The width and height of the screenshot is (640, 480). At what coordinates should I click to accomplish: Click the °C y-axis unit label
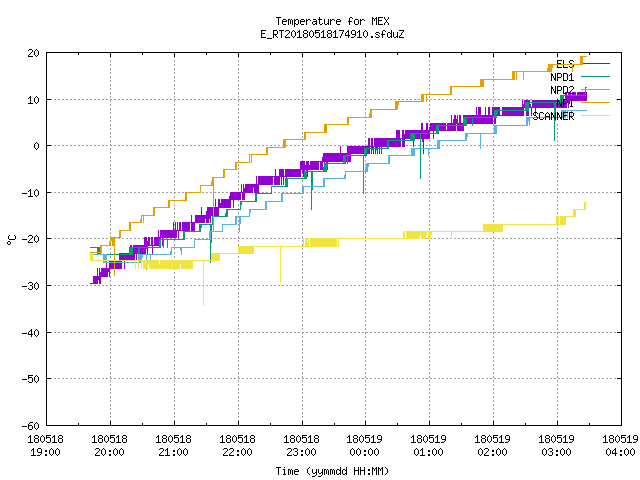(x=11, y=240)
